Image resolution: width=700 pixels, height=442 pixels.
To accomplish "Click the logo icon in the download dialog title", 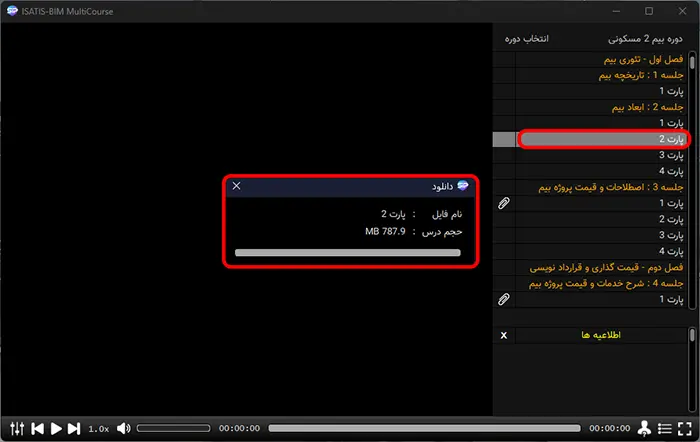I will point(463,185).
